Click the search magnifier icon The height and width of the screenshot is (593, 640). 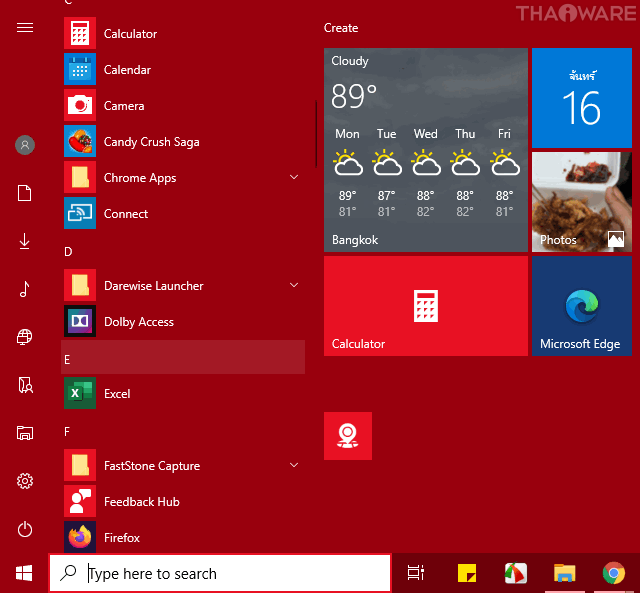click(68, 573)
